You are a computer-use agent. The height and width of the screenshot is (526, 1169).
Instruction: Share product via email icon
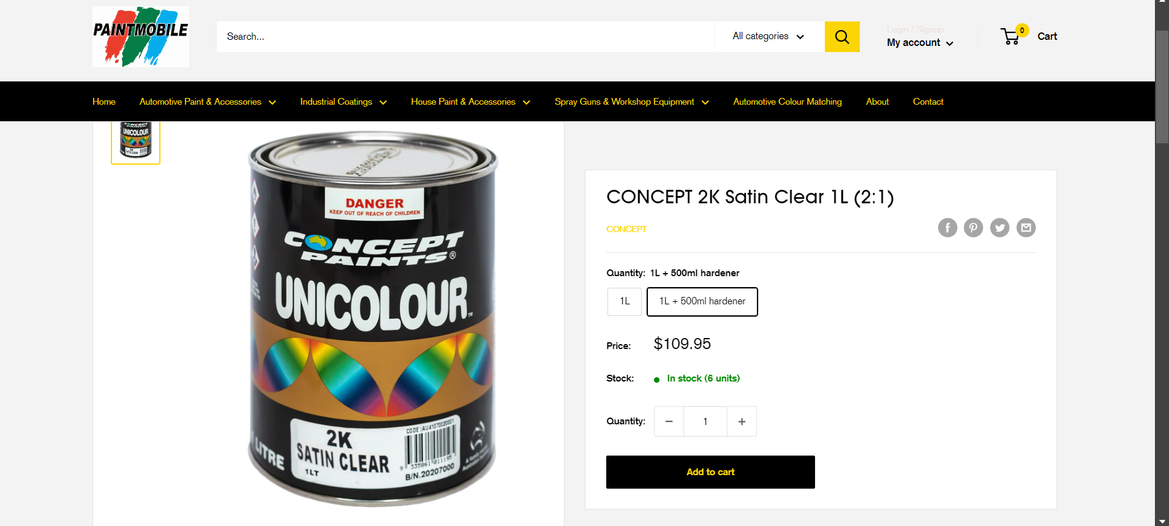tap(1026, 228)
